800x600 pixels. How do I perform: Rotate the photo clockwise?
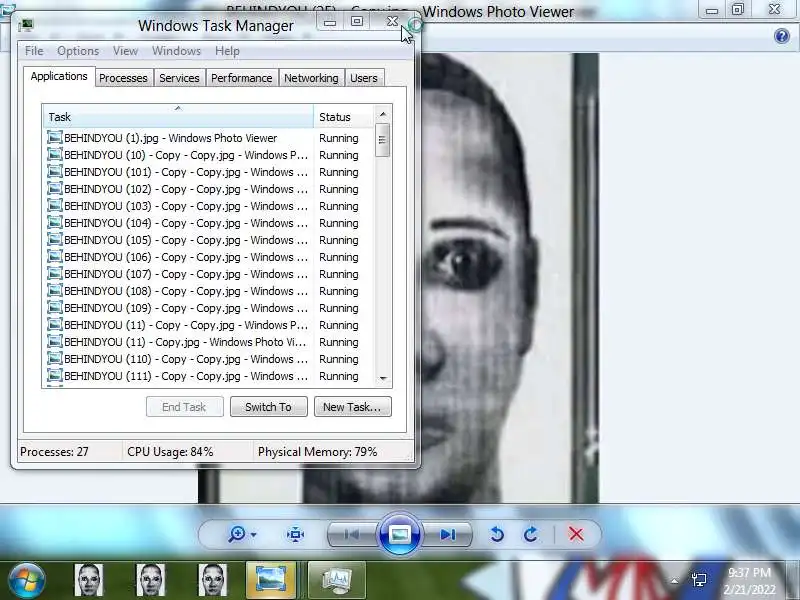tap(531, 534)
